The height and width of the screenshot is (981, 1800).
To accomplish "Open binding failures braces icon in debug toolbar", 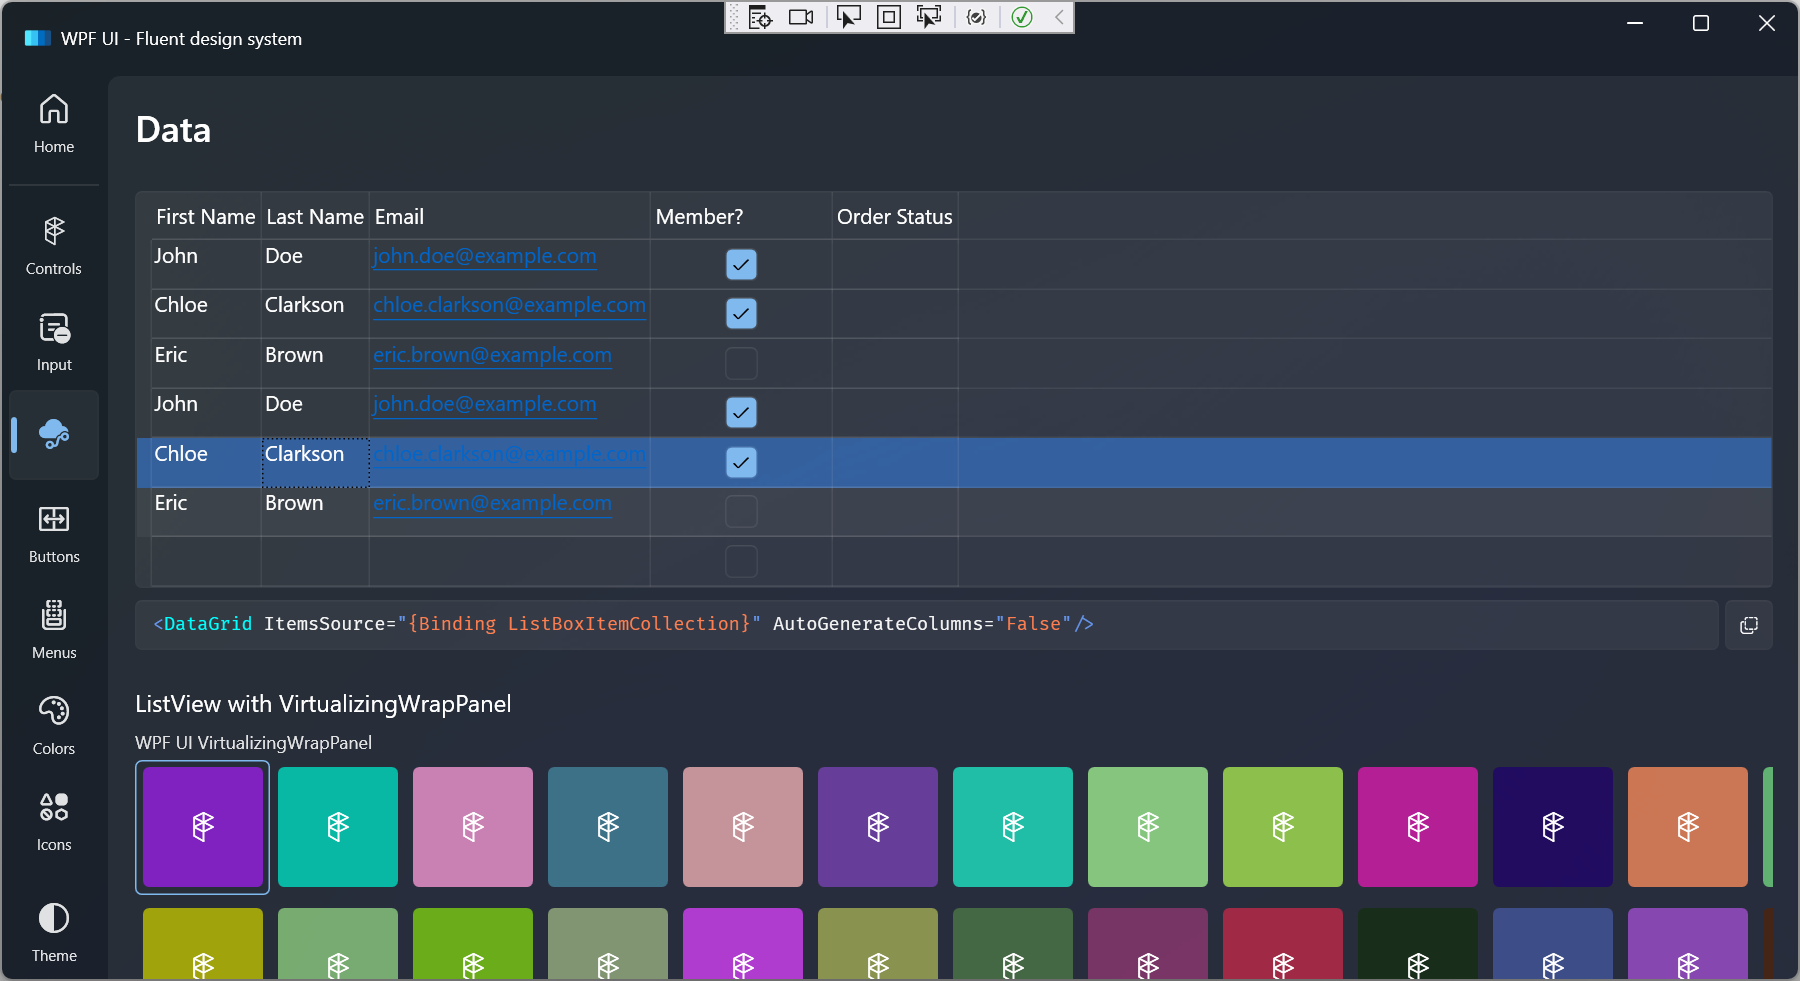I will click(977, 17).
